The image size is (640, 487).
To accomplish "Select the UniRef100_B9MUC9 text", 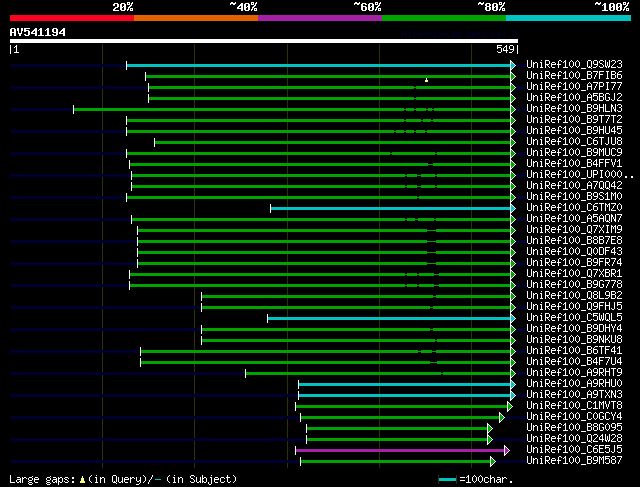I will coord(574,153).
